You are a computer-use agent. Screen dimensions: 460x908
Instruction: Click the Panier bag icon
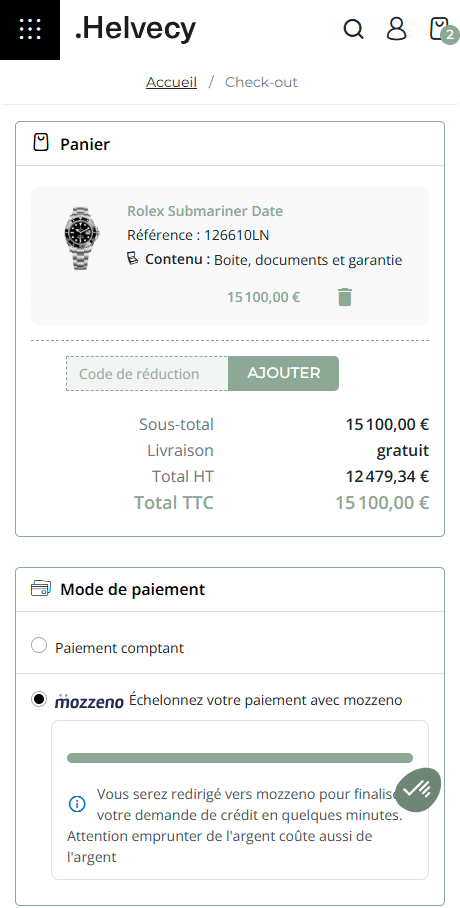coord(41,143)
